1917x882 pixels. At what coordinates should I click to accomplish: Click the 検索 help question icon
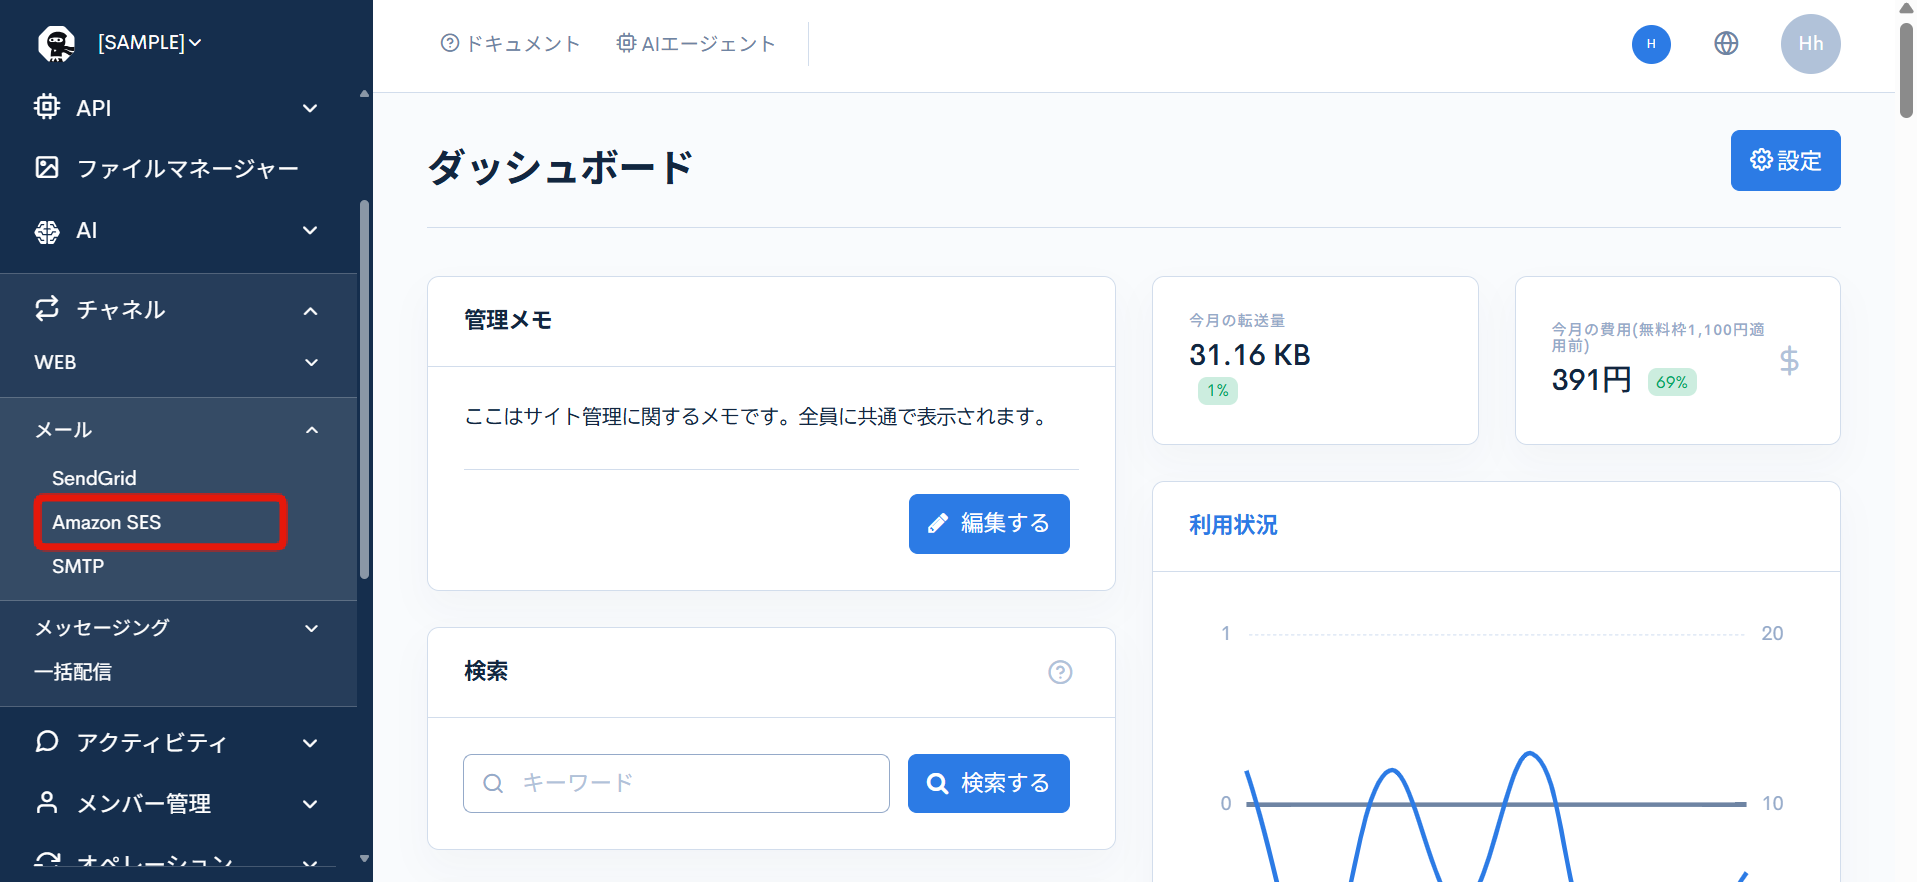pos(1060,672)
